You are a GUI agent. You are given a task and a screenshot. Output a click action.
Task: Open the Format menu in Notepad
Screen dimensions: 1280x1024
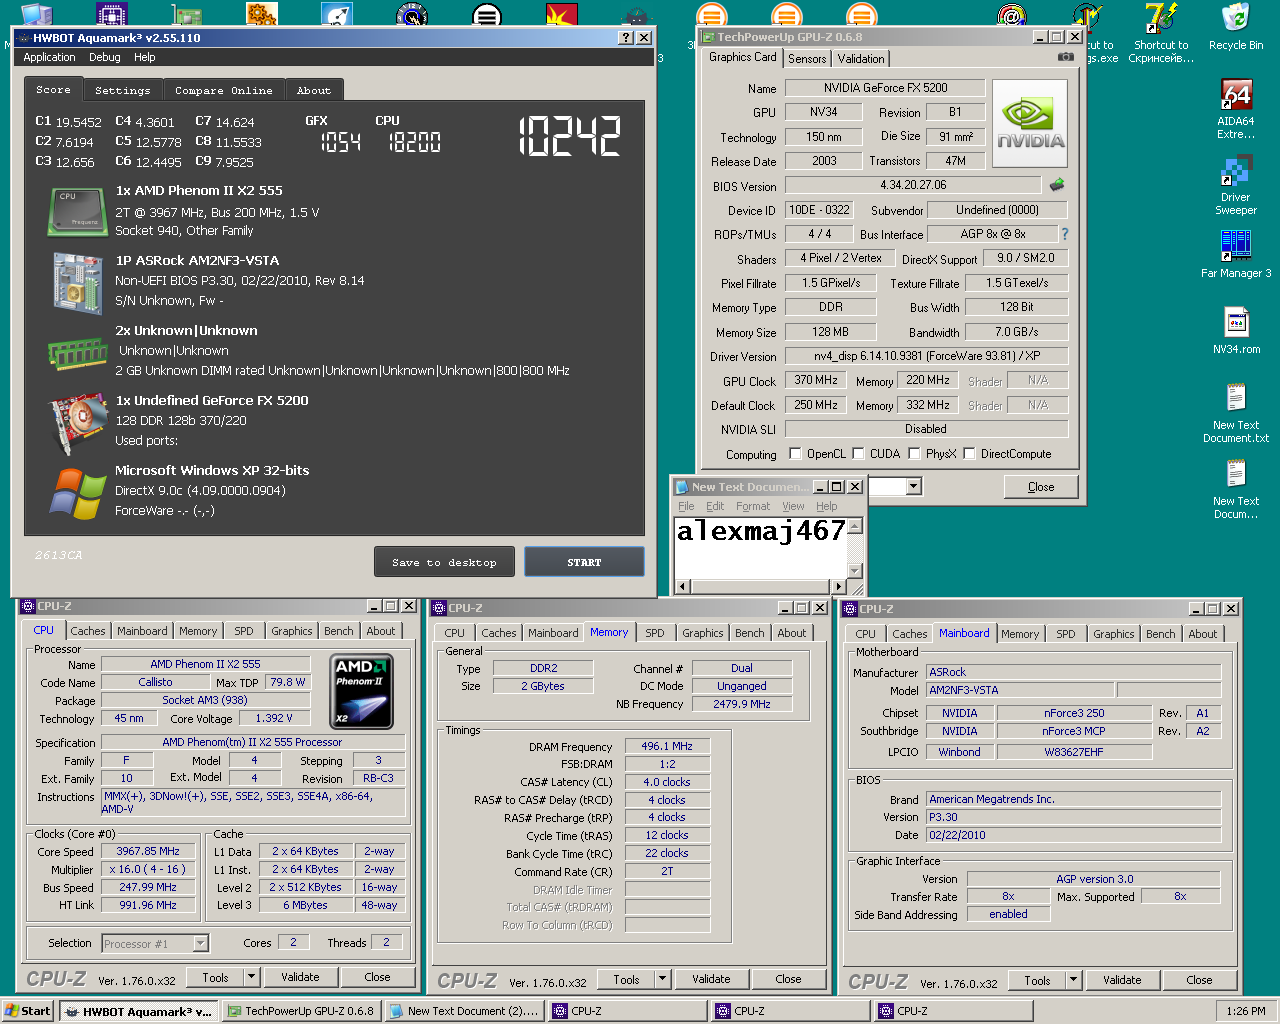click(x=753, y=506)
